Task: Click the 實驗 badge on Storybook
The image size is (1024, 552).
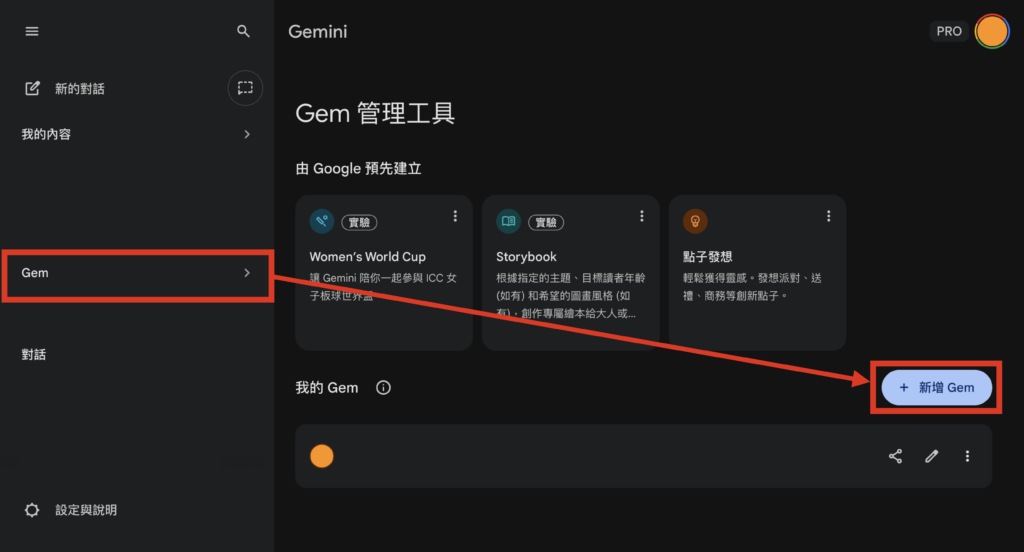Action: click(546, 222)
